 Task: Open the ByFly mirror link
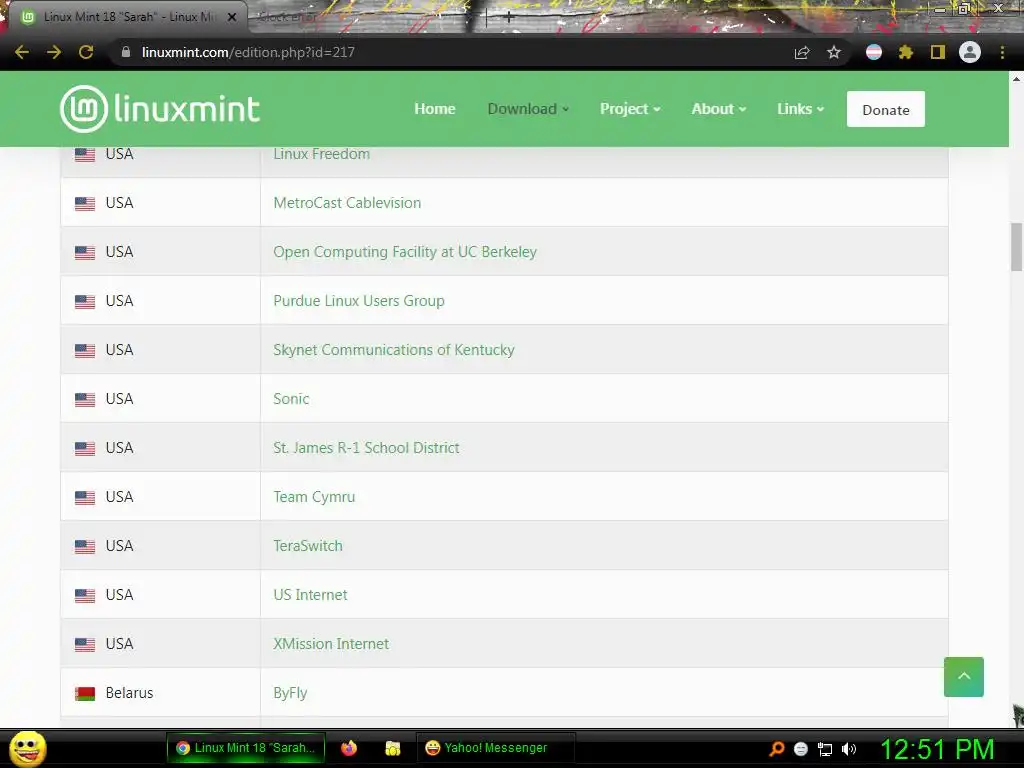point(290,693)
